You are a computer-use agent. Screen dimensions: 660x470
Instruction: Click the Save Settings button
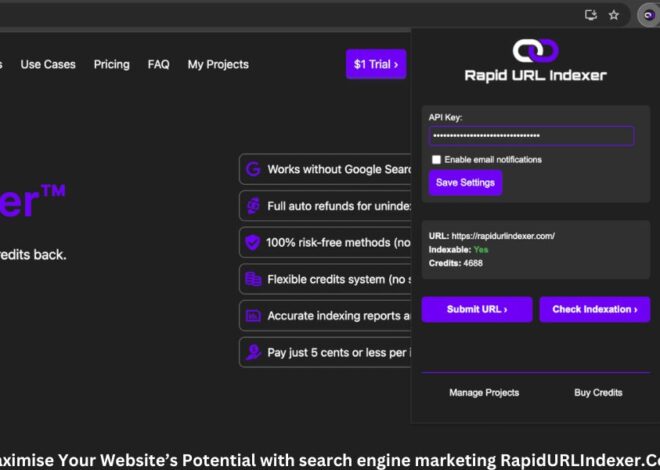(x=465, y=183)
